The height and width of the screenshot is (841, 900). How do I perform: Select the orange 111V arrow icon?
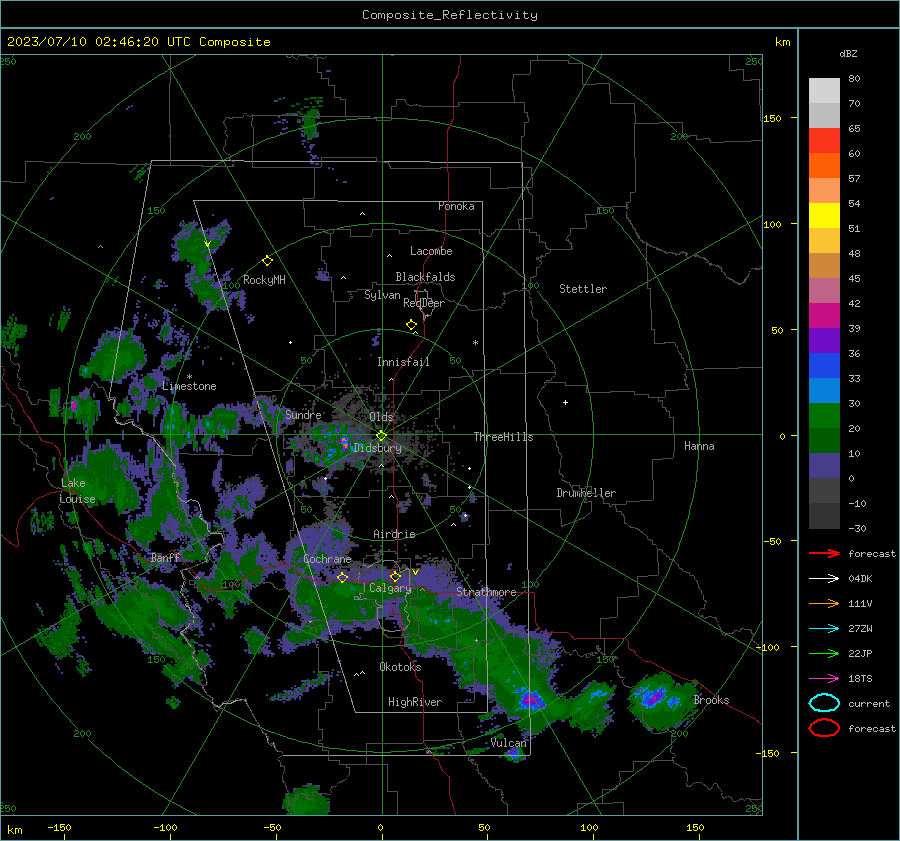click(x=824, y=603)
